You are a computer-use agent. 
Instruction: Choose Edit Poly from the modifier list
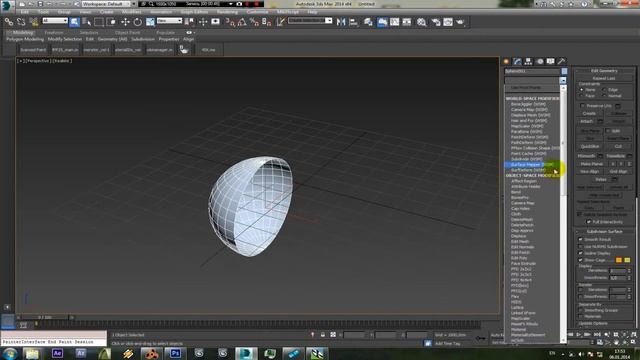(519, 258)
